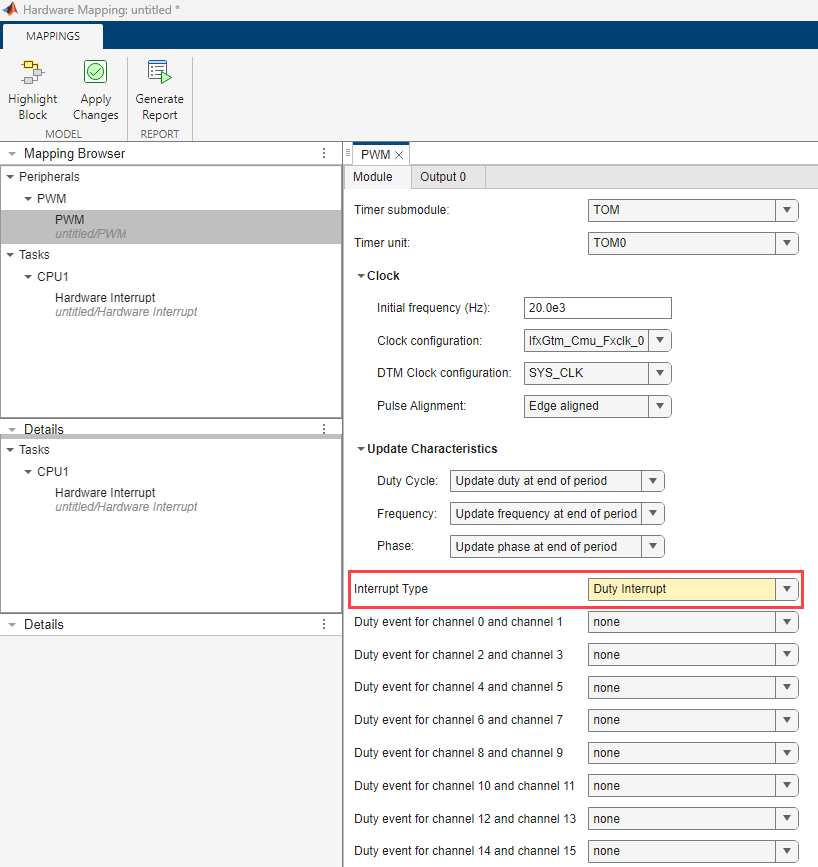This screenshot has width=818, height=867.
Task: Switch to the Output 0 tab
Action: pyautogui.click(x=446, y=176)
